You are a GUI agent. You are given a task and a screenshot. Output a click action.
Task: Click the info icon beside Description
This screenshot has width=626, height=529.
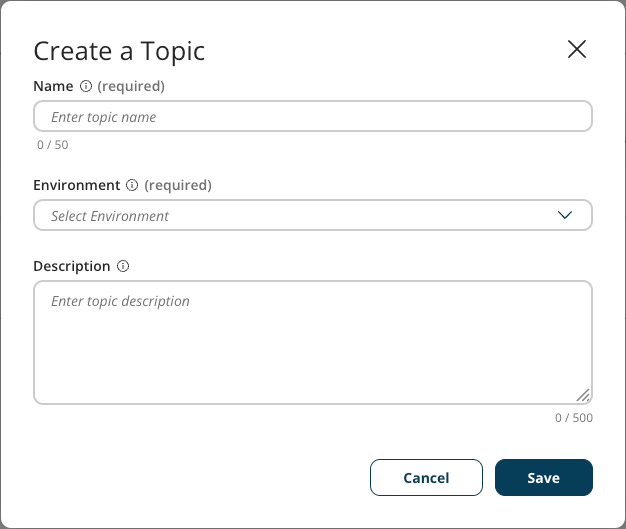[123, 266]
